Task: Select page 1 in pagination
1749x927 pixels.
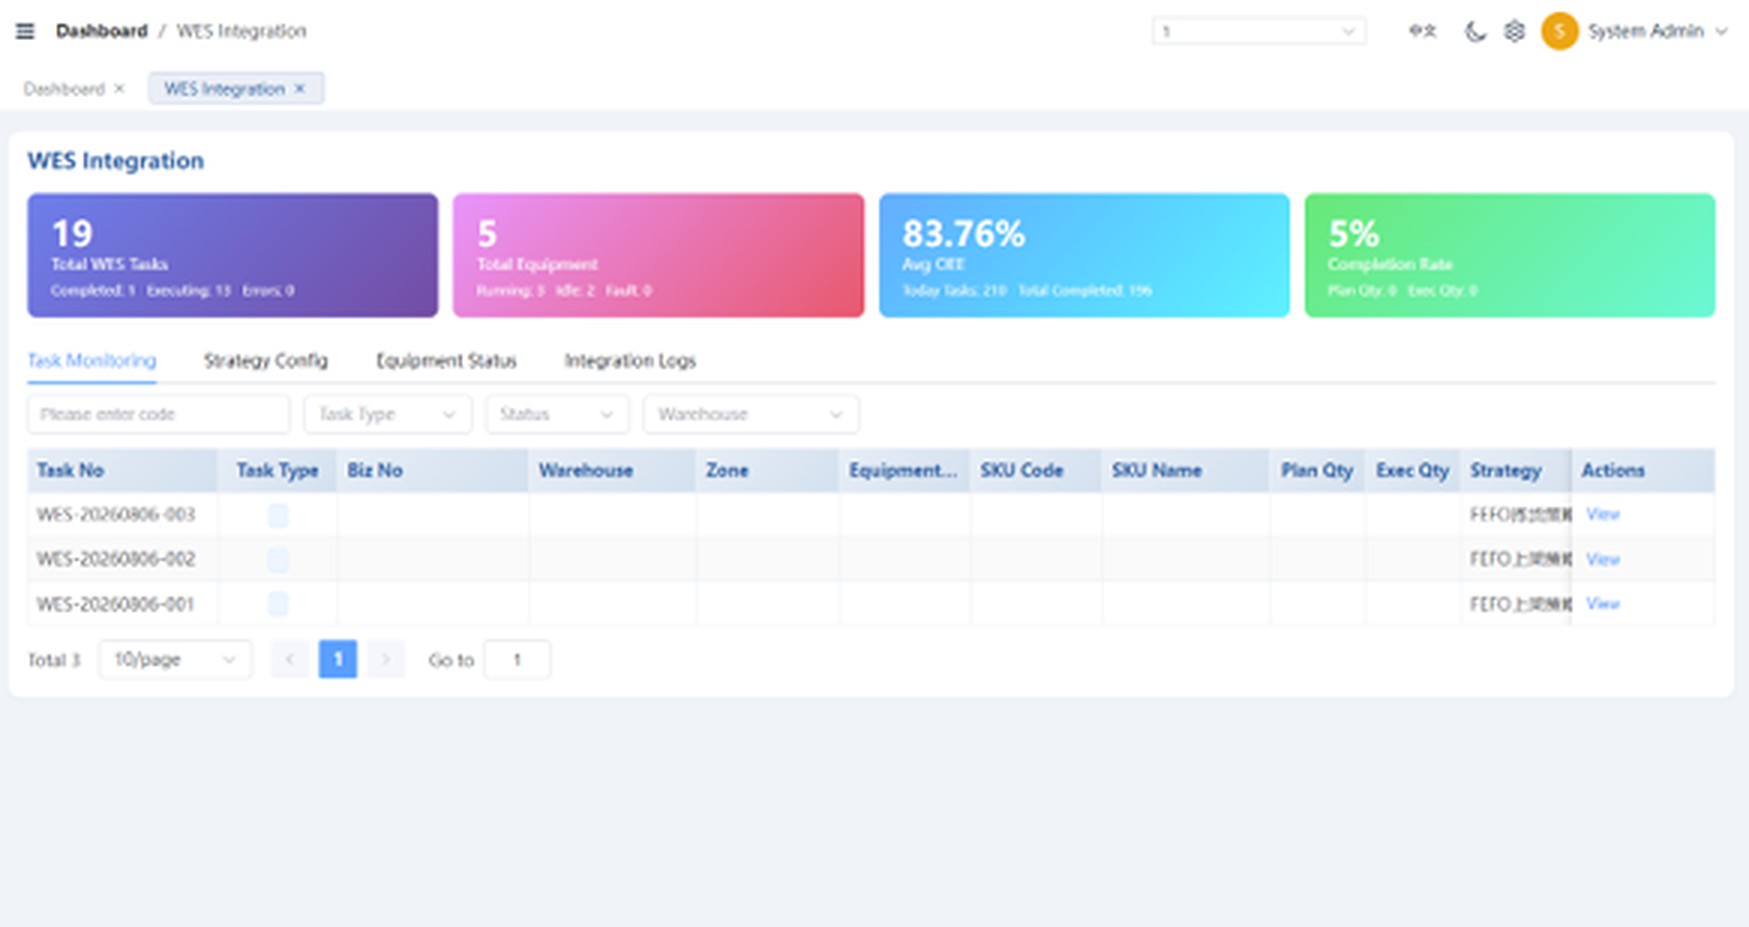Action: tap(338, 659)
